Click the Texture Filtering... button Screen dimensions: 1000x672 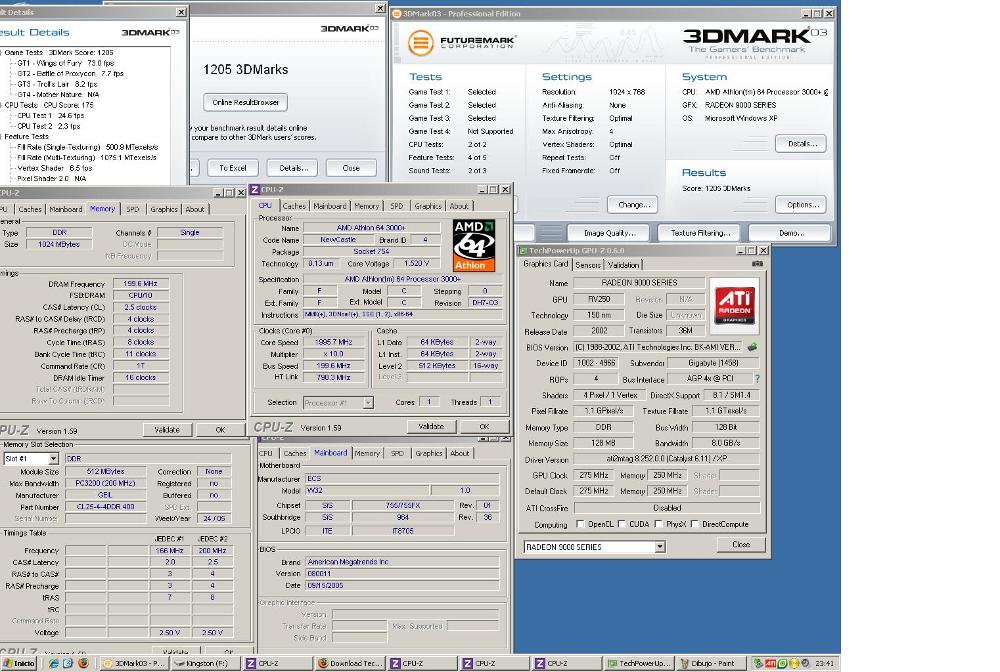point(700,233)
